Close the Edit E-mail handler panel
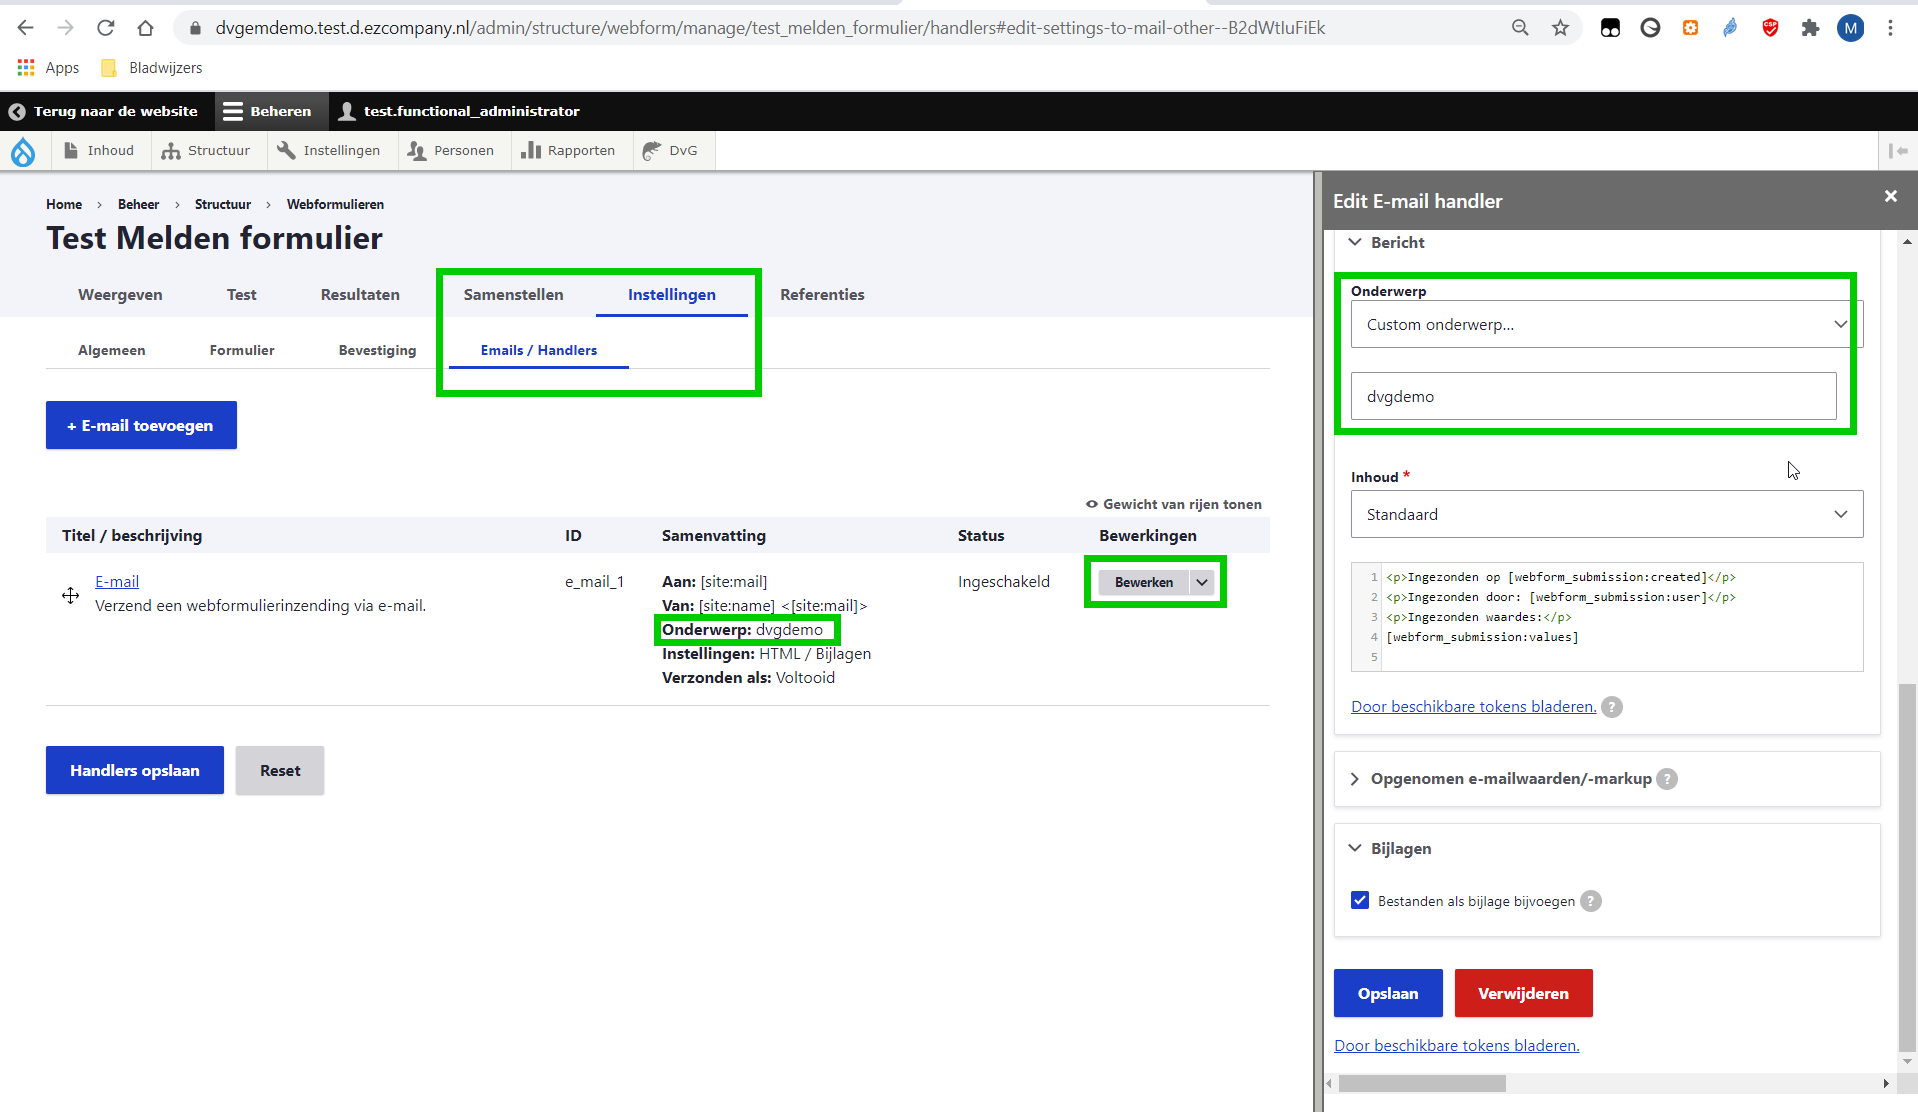This screenshot has height=1112, width=1918. [1890, 197]
